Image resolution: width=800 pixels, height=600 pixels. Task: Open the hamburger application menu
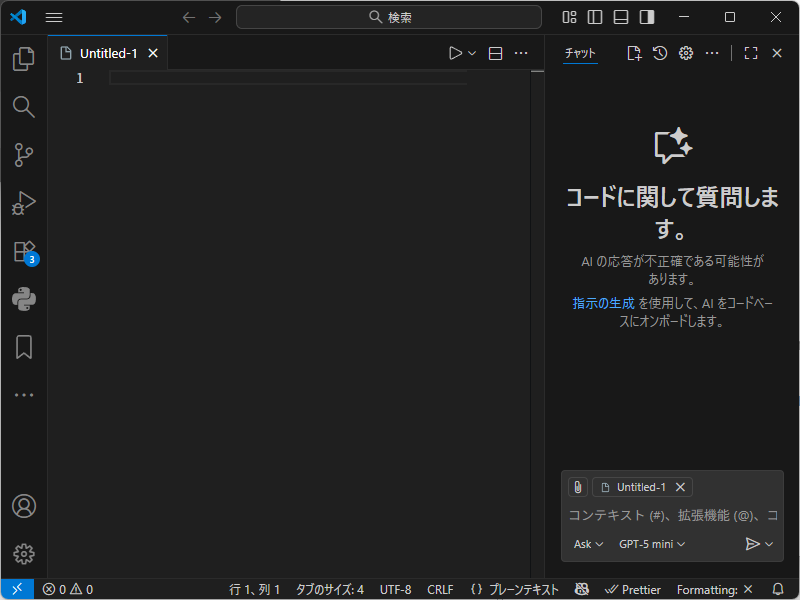pyautogui.click(x=54, y=17)
